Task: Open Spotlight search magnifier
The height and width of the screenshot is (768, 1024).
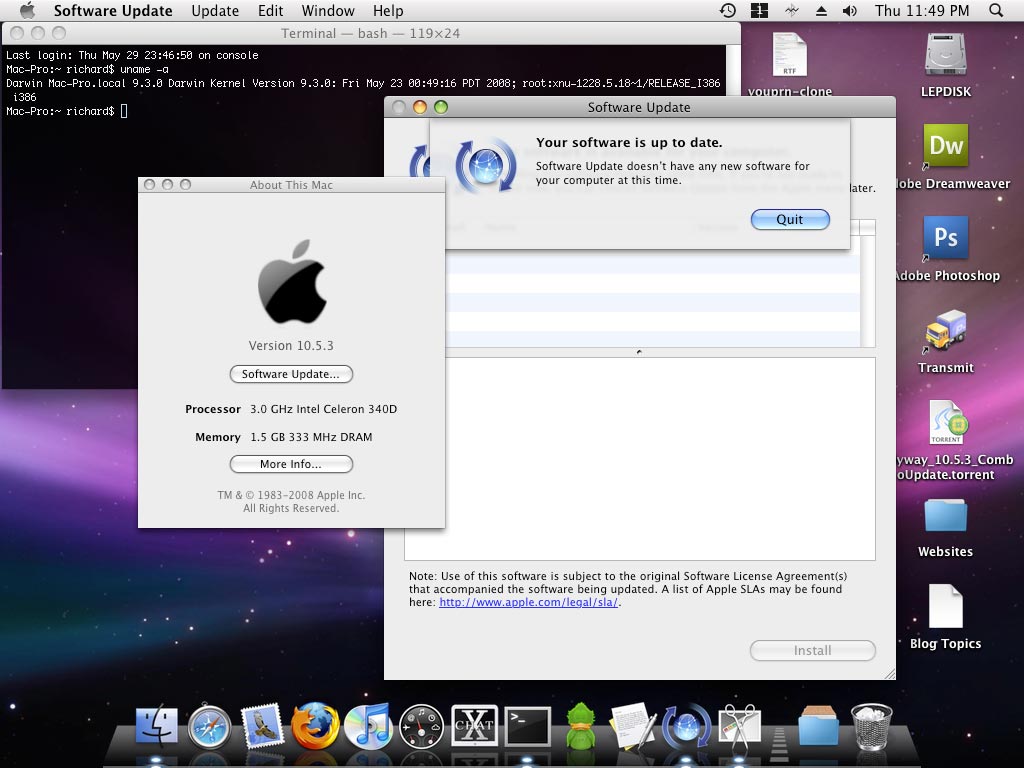Action: click(x=996, y=10)
